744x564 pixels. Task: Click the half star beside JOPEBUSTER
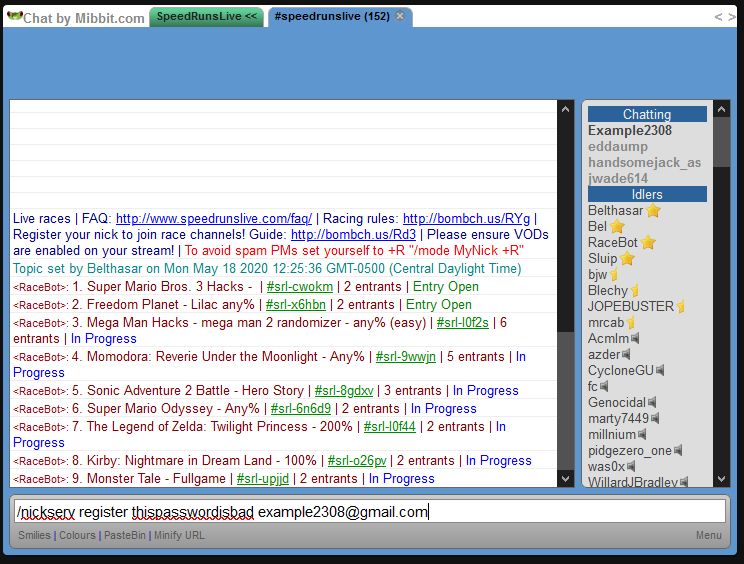coord(681,306)
